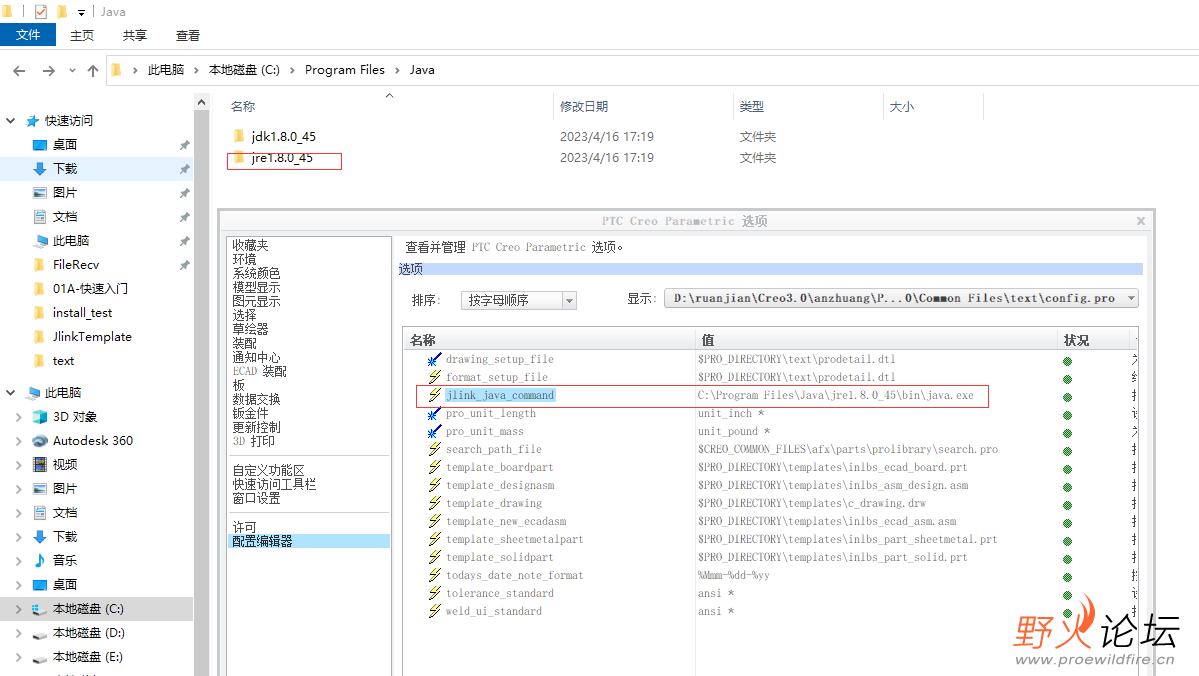The height and width of the screenshot is (676, 1199).
Task: Close the Creo Parametric 选项 dialog
Action: point(1140,221)
